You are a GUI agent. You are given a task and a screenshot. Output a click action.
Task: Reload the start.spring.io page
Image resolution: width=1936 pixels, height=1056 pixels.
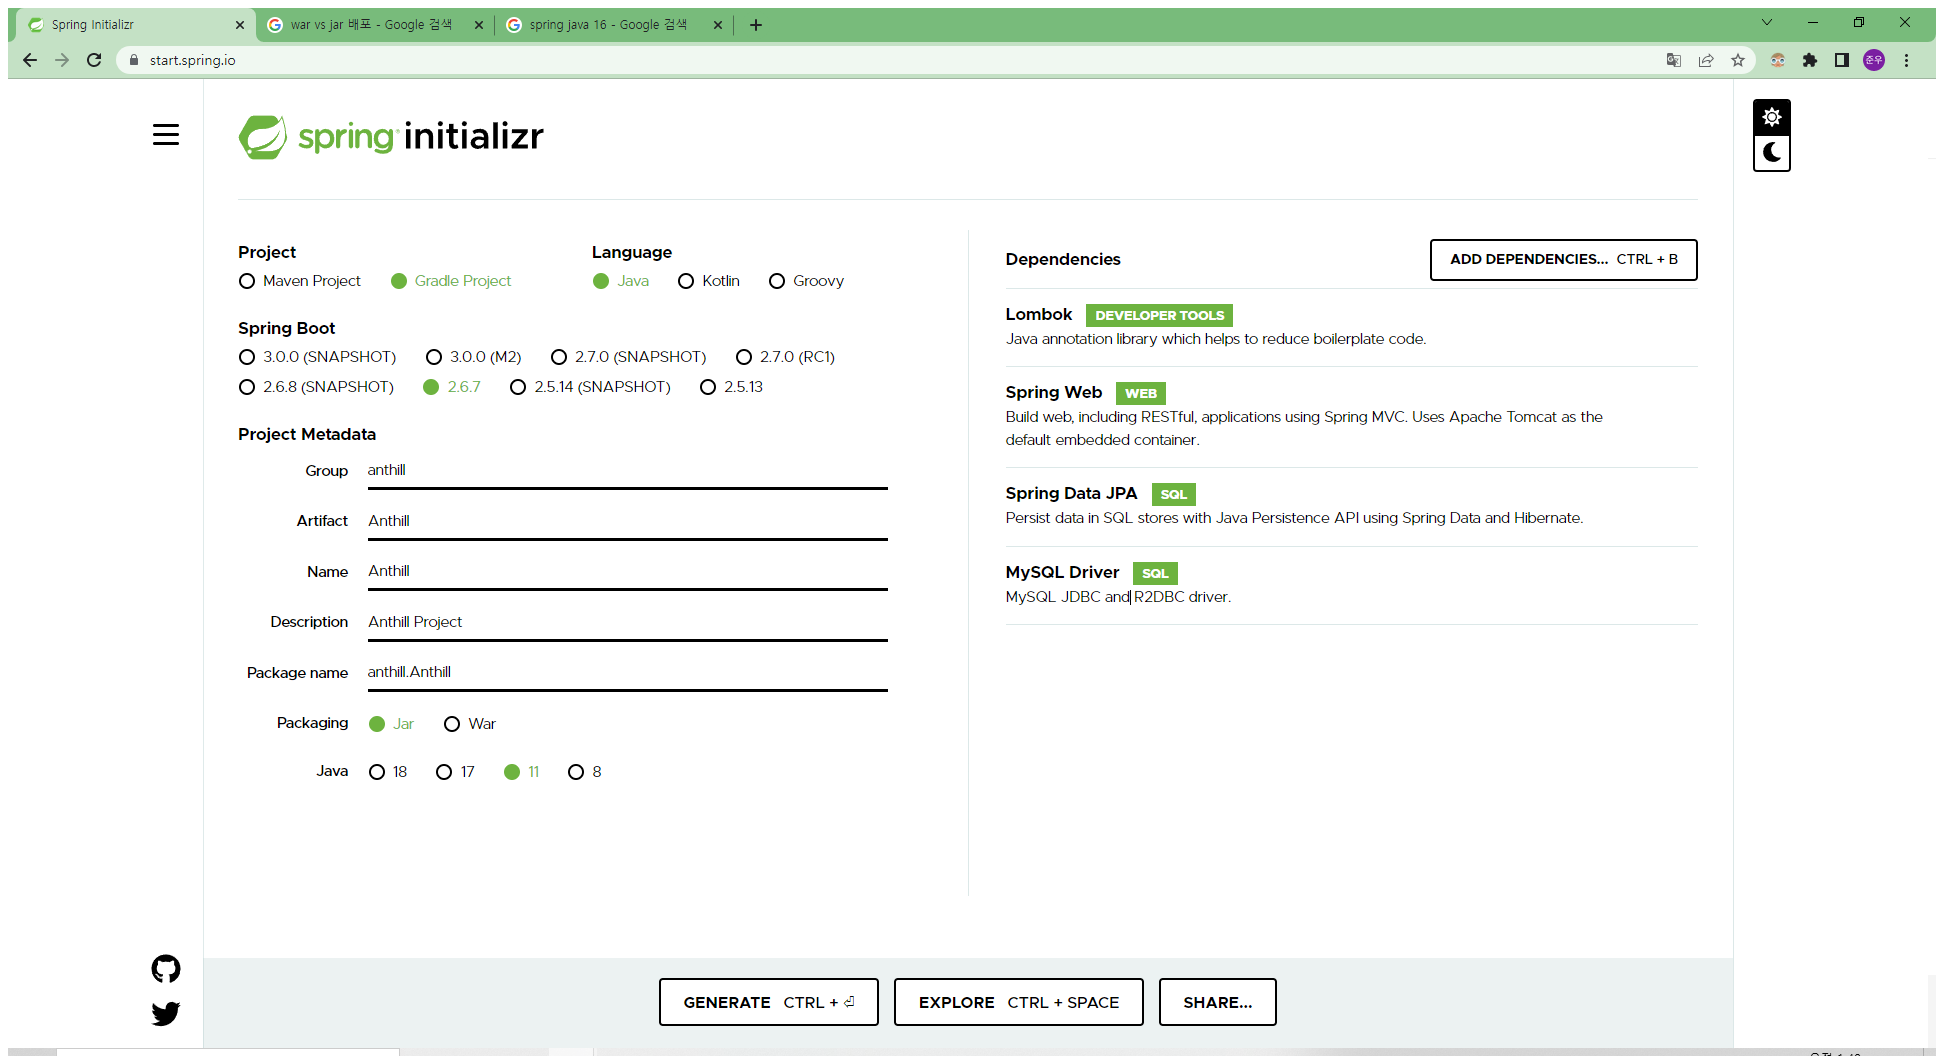tap(94, 60)
